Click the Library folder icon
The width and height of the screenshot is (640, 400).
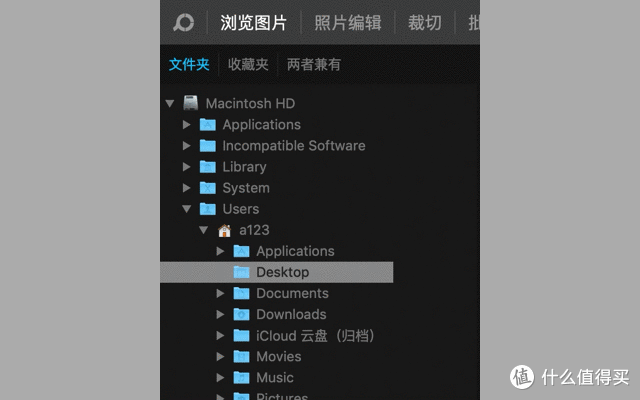[x=208, y=167]
